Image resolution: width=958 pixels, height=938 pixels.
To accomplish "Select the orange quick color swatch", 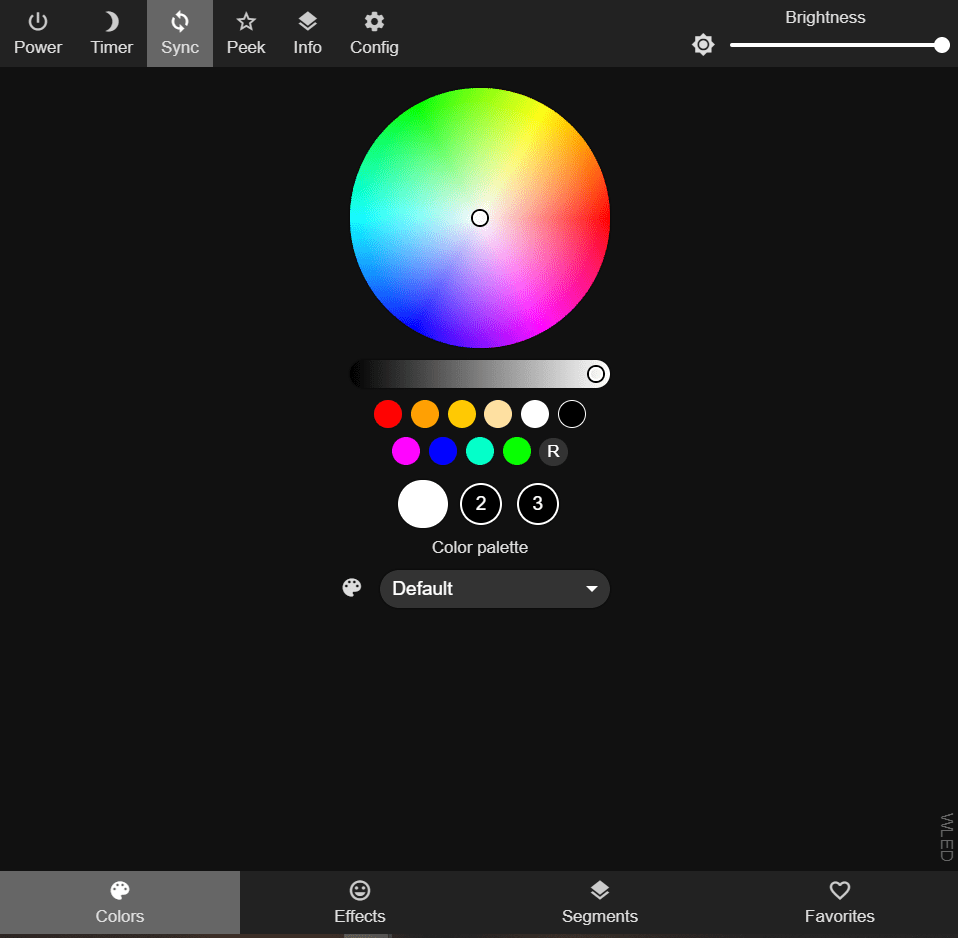I will (x=425, y=414).
